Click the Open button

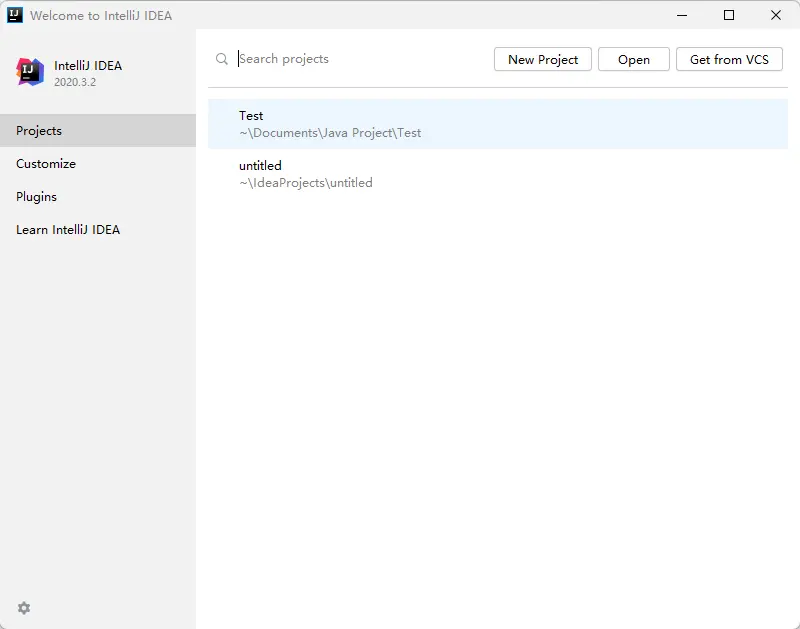[x=634, y=59]
